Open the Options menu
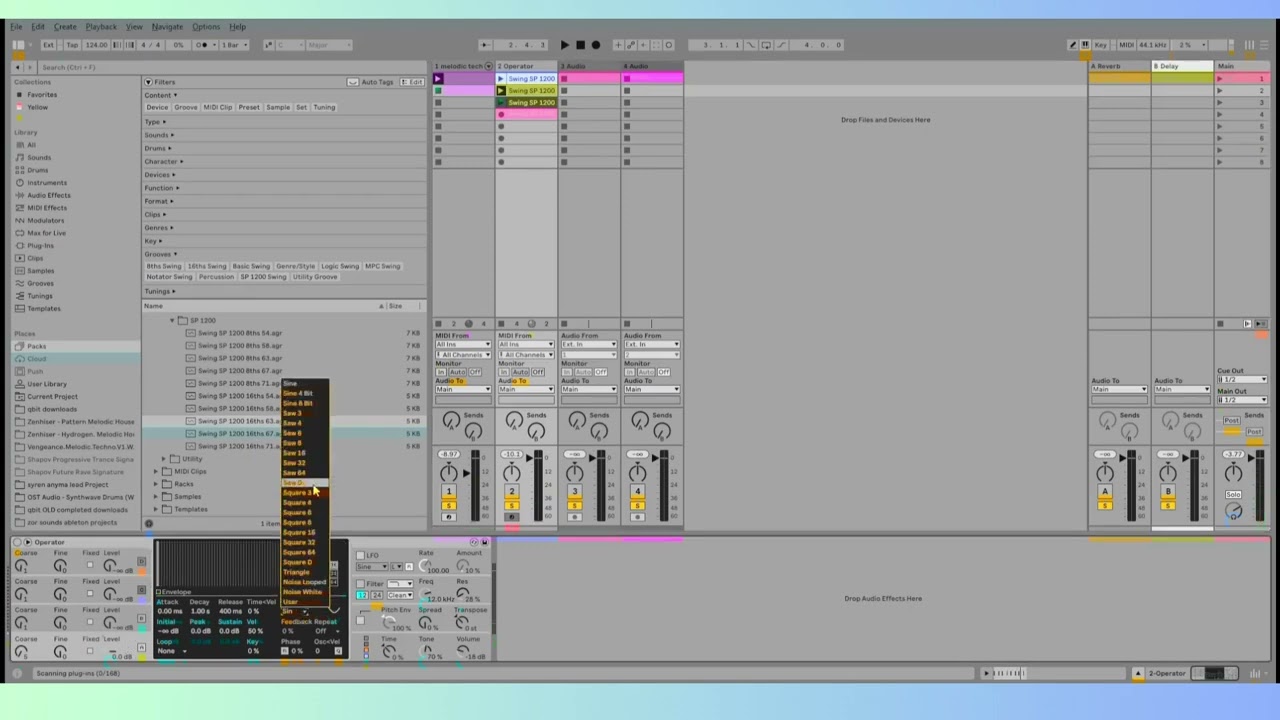The height and width of the screenshot is (720, 1280). (206, 27)
